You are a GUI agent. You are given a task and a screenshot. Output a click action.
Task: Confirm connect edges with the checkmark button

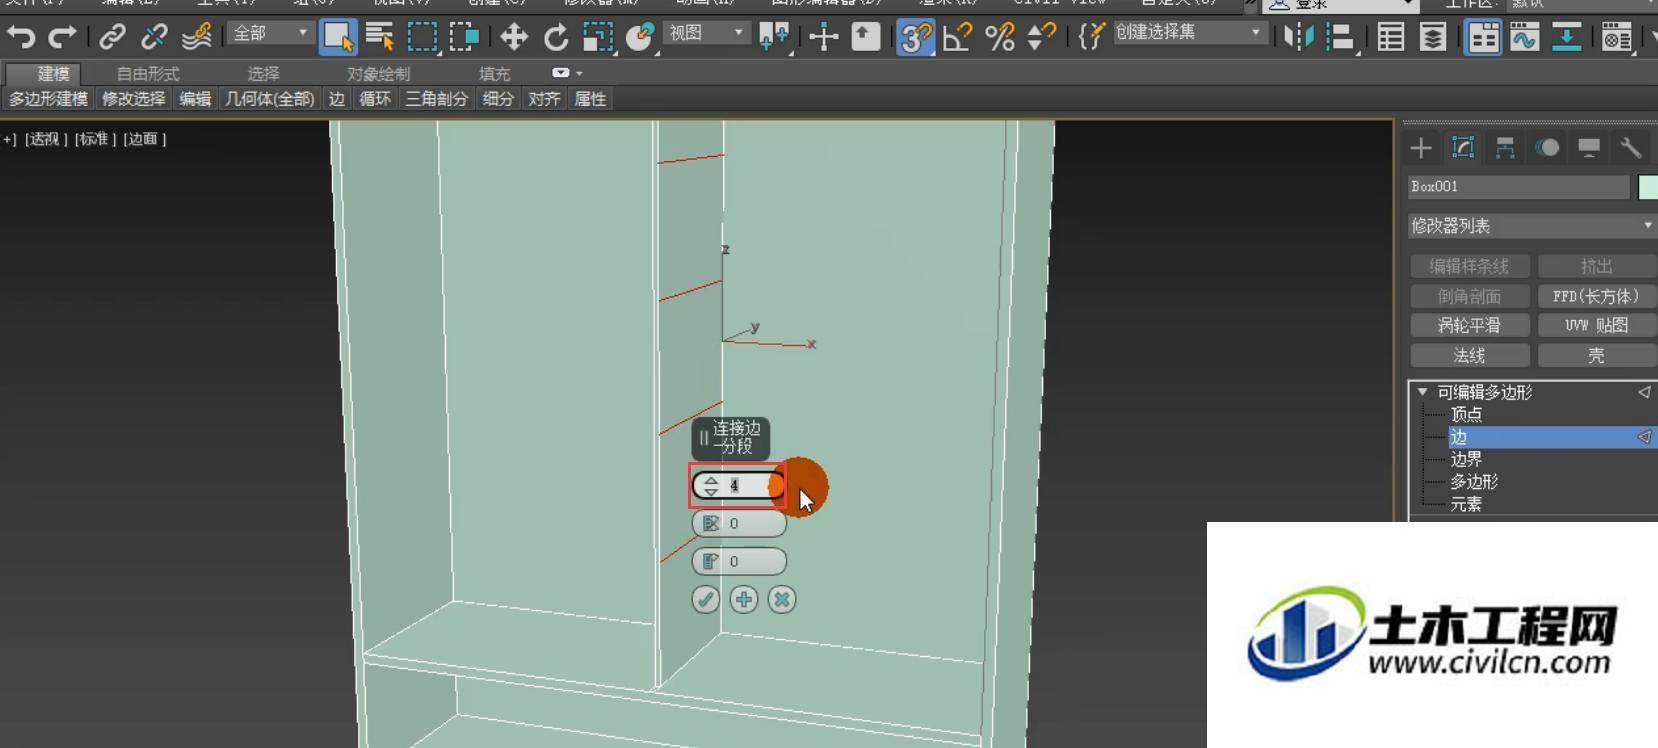tap(706, 600)
